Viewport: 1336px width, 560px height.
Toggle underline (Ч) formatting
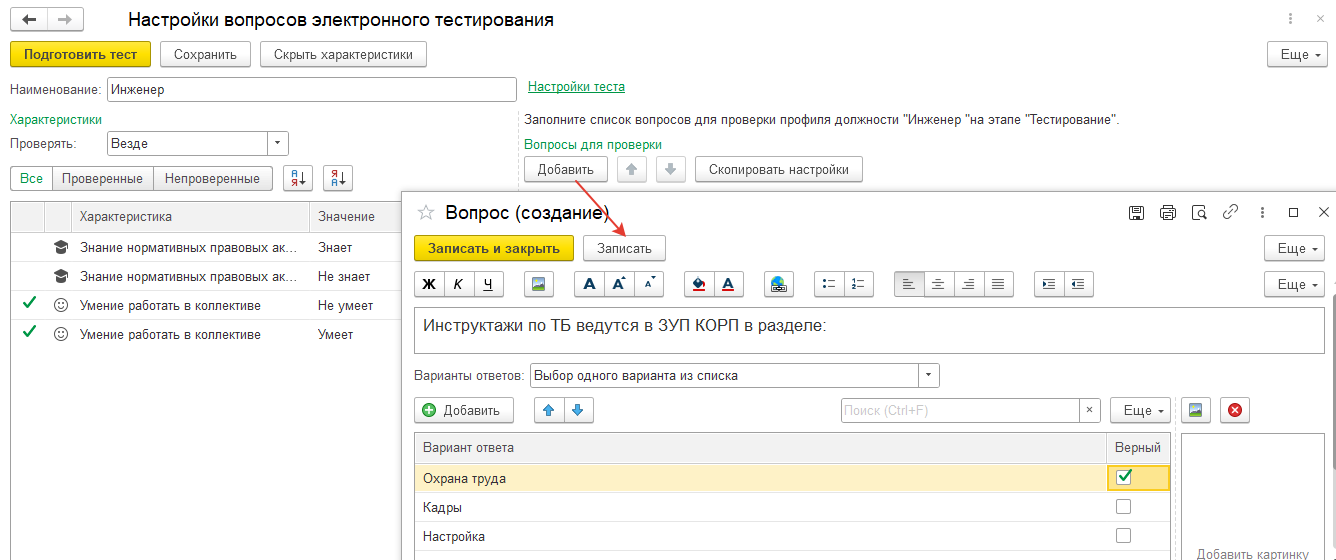487,284
